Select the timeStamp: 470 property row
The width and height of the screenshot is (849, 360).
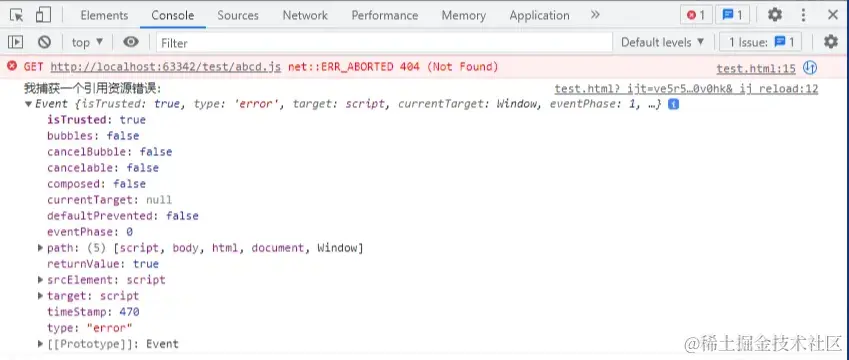coord(93,312)
